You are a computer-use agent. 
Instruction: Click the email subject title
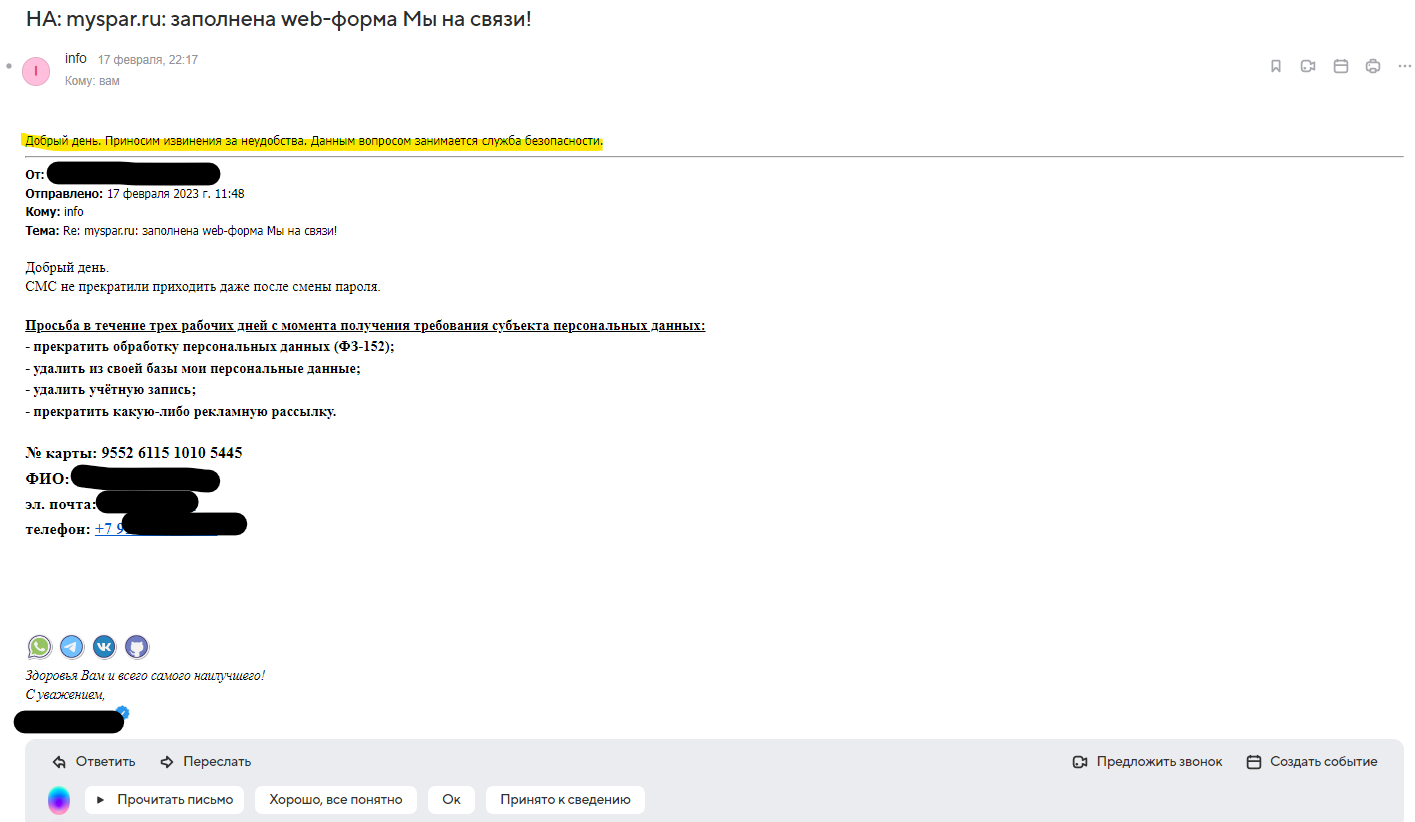(x=278, y=19)
